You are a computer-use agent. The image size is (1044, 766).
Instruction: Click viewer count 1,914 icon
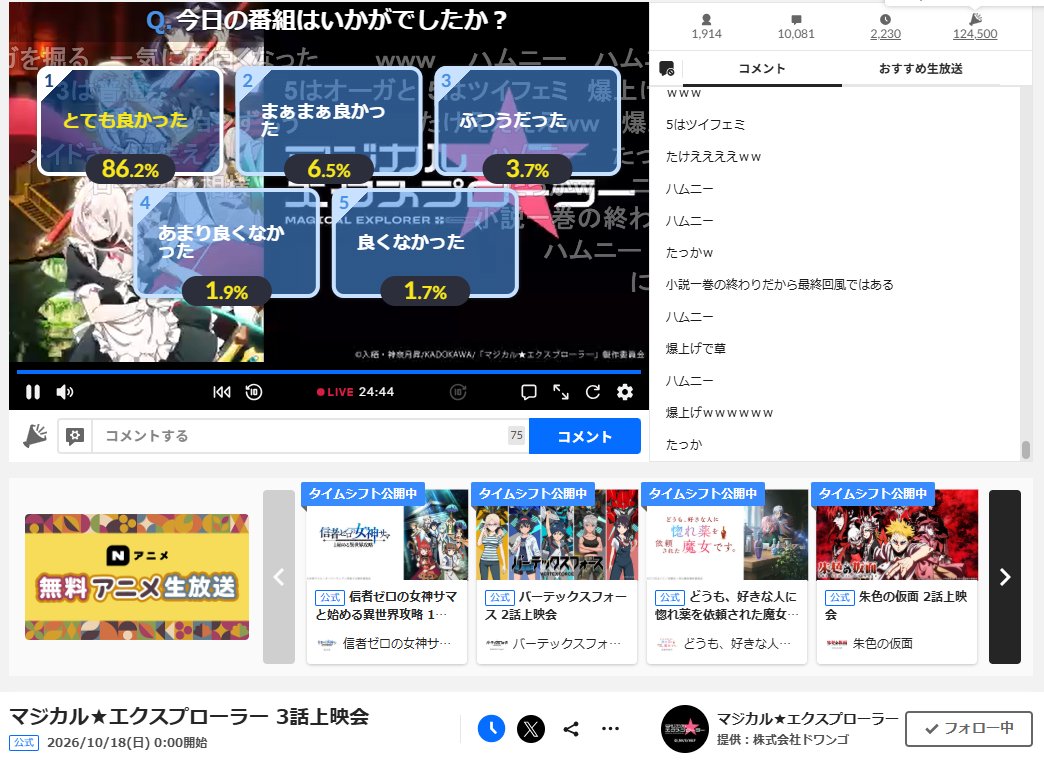pos(706,19)
